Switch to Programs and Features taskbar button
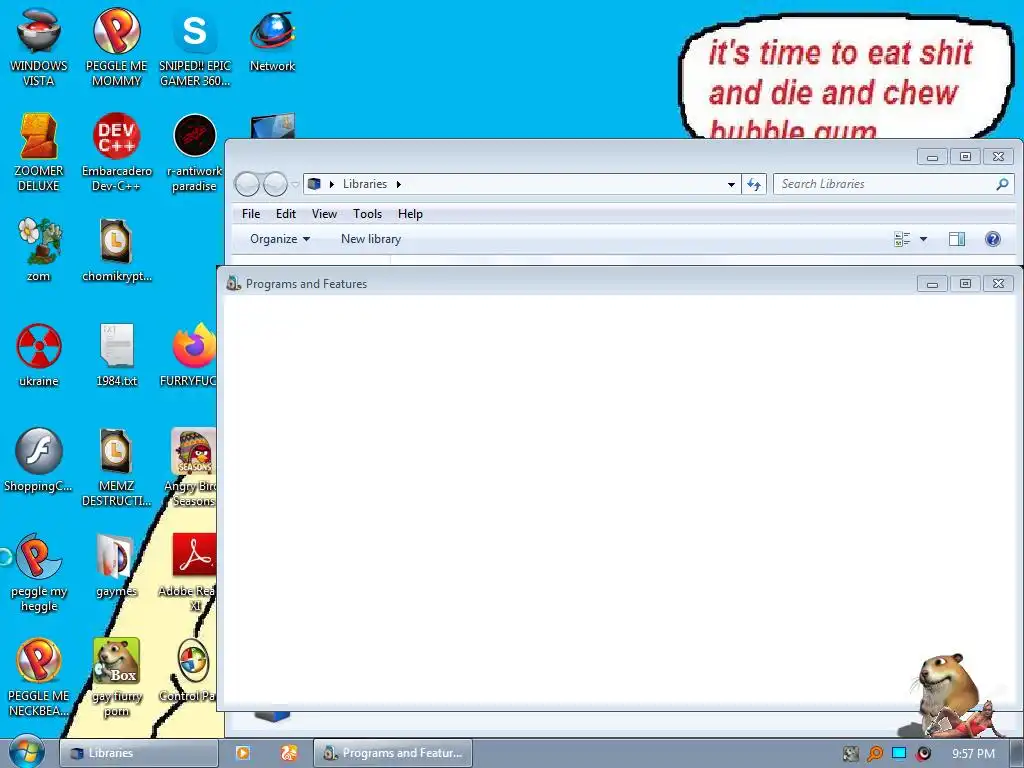Image resolution: width=1024 pixels, height=768 pixels. point(393,753)
